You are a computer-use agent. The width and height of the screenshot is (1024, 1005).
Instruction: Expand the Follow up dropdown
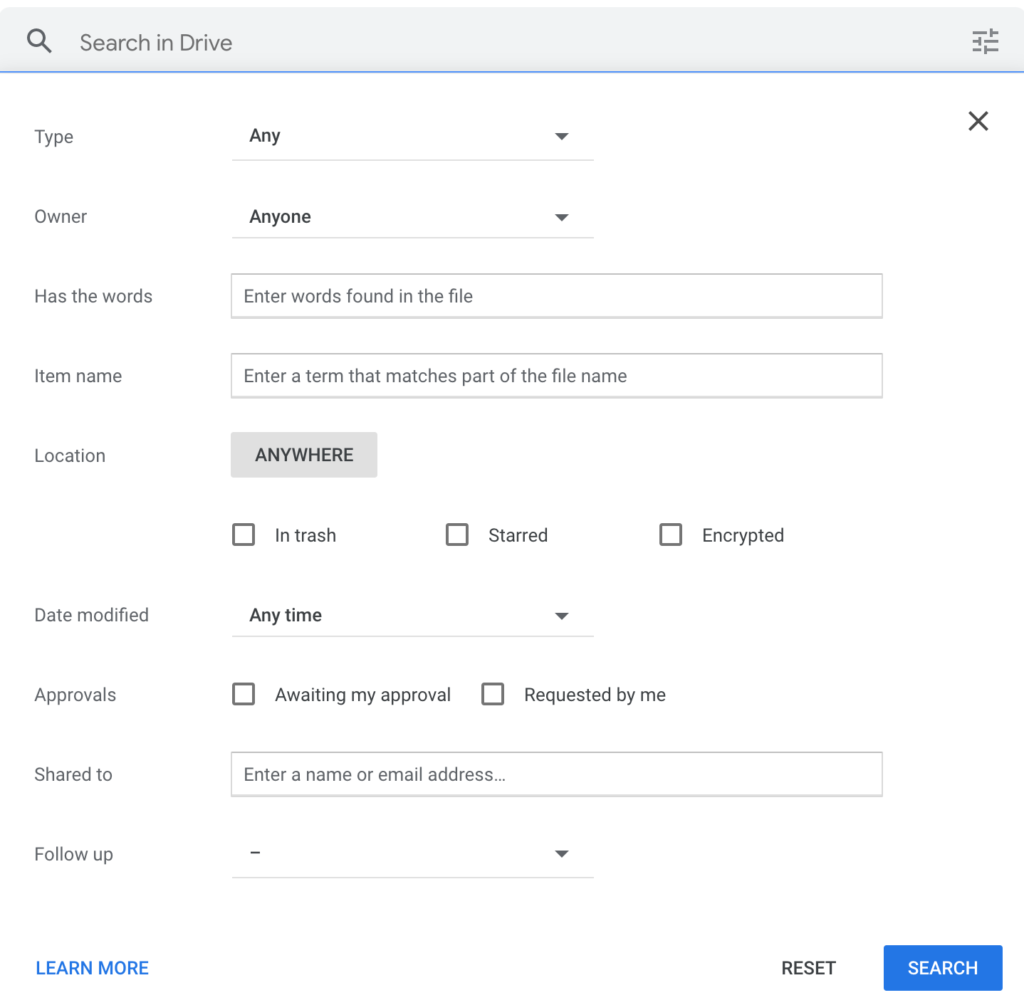point(412,854)
